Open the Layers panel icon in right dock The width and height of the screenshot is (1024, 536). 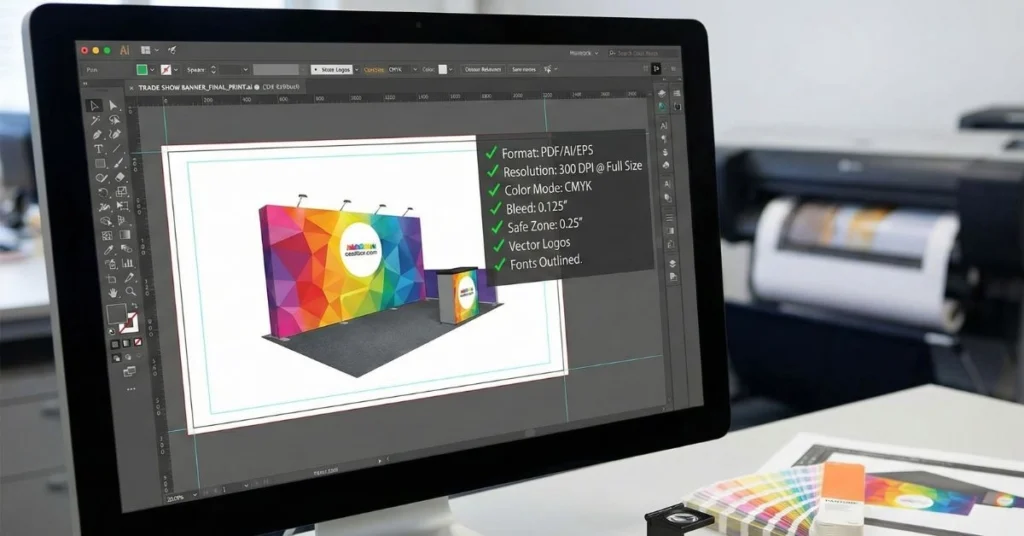tap(673, 263)
